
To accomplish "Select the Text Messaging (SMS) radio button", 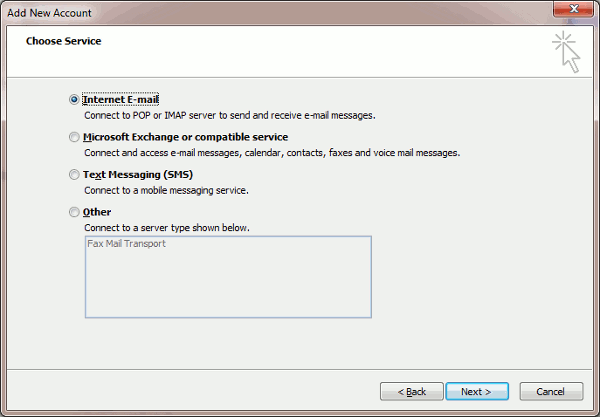I will [74, 174].
